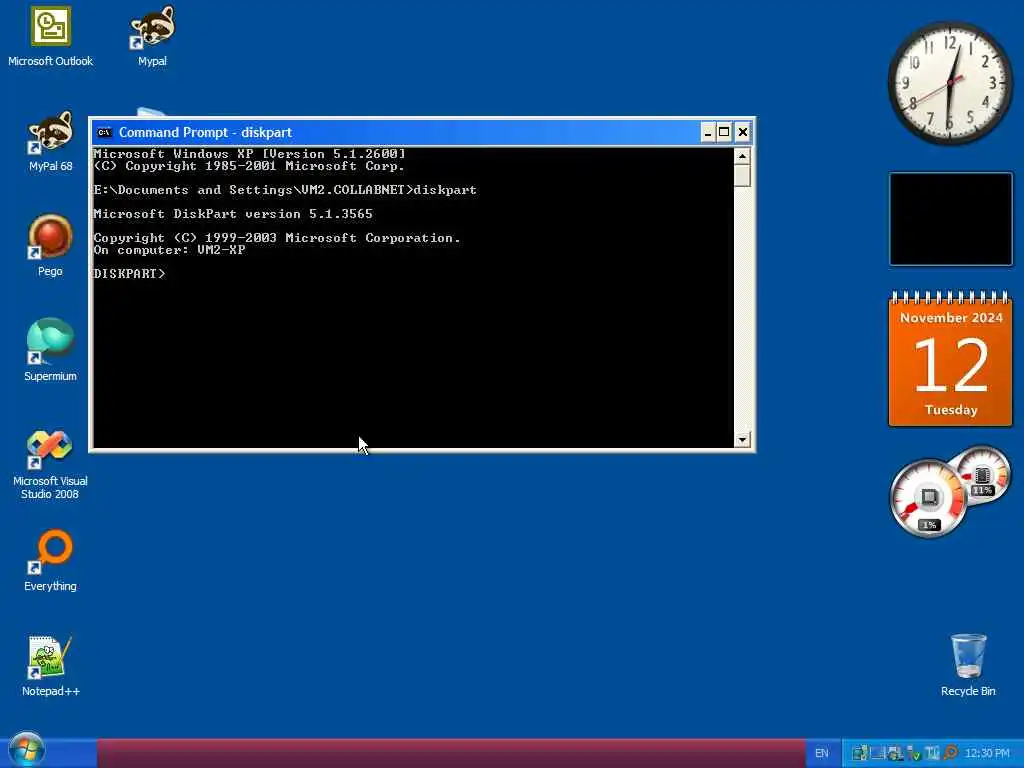1024x768 pixels.
Task: Click the black slideshow gadget
Action: [x=951, y=219]
